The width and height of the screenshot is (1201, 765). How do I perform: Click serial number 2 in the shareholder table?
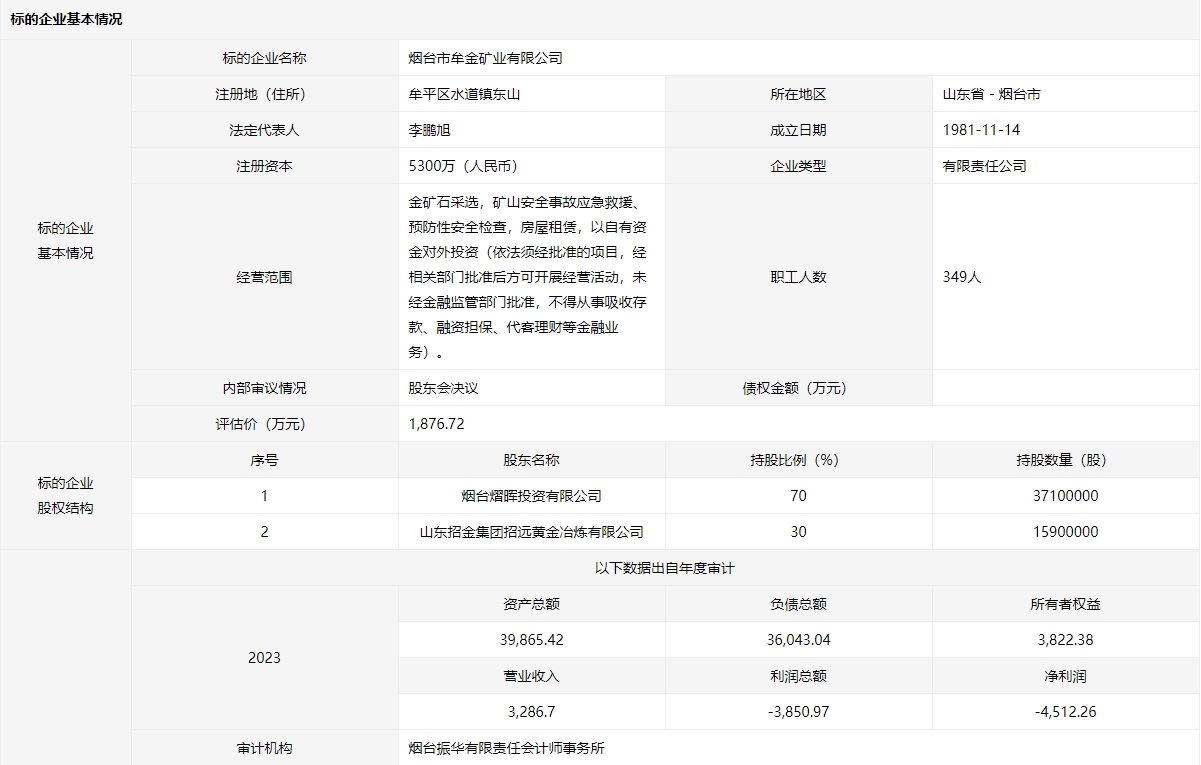[x=264, y=532]
